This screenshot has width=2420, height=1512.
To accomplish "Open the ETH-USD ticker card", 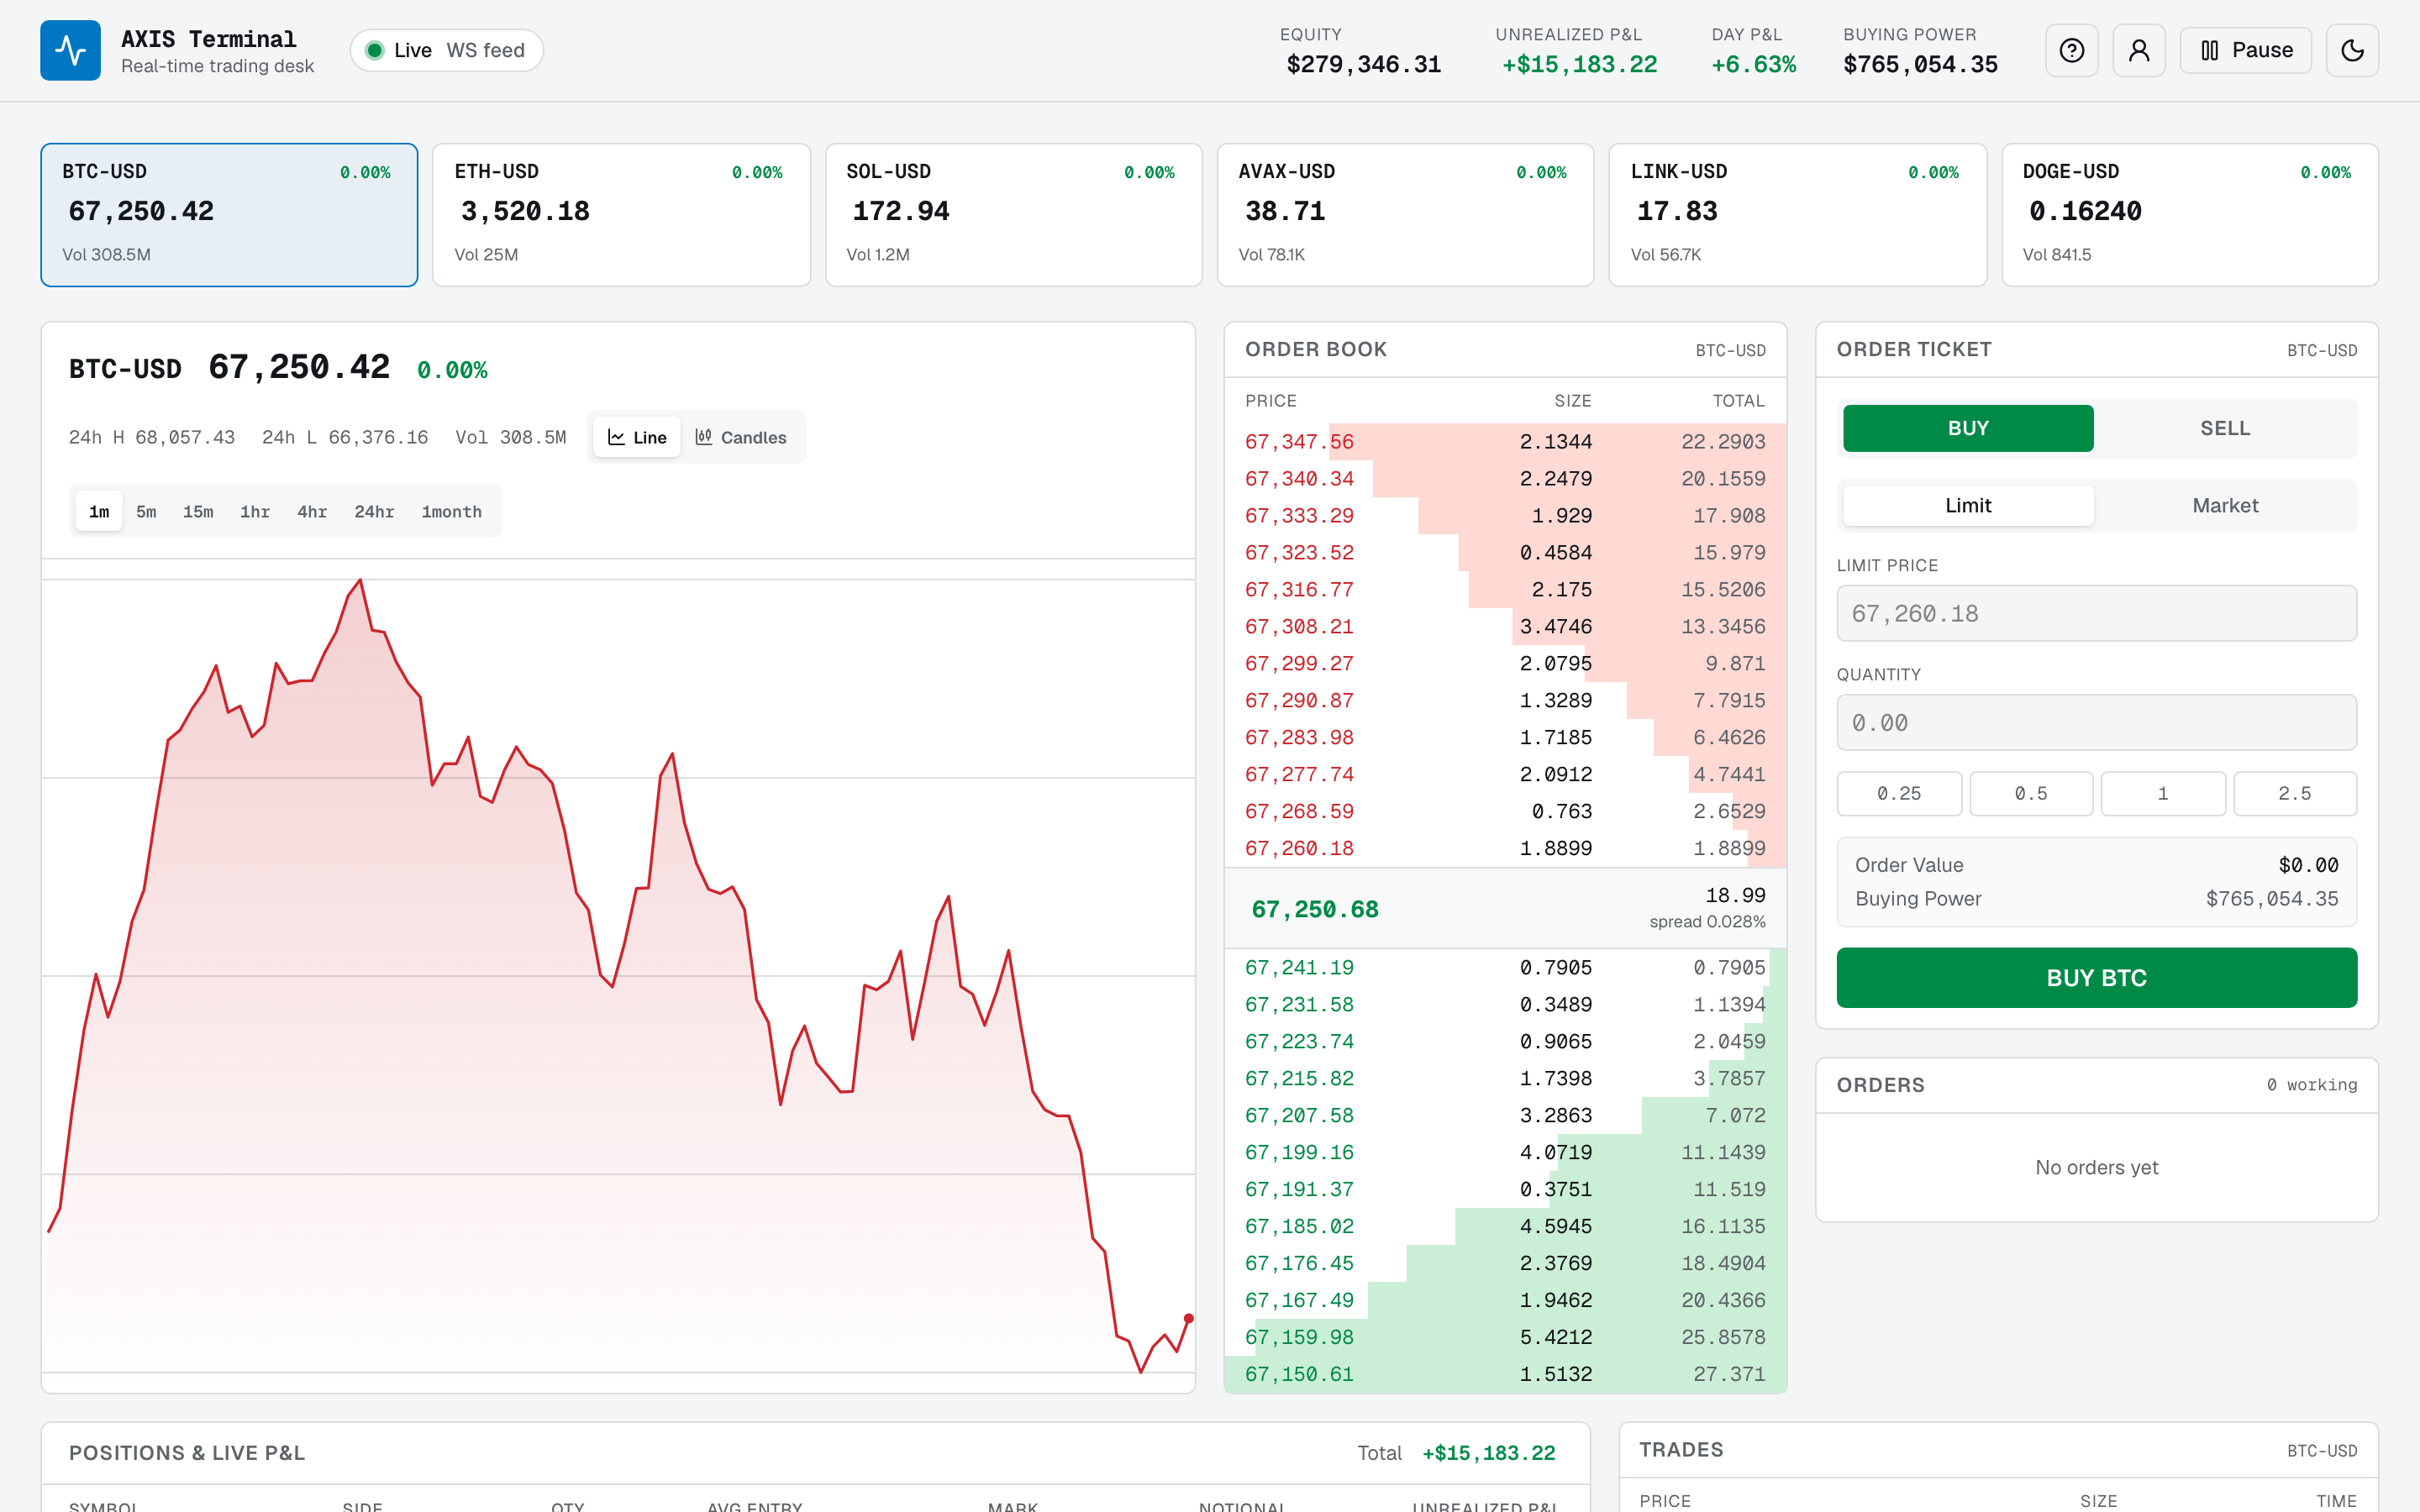I will pos(621,215).
